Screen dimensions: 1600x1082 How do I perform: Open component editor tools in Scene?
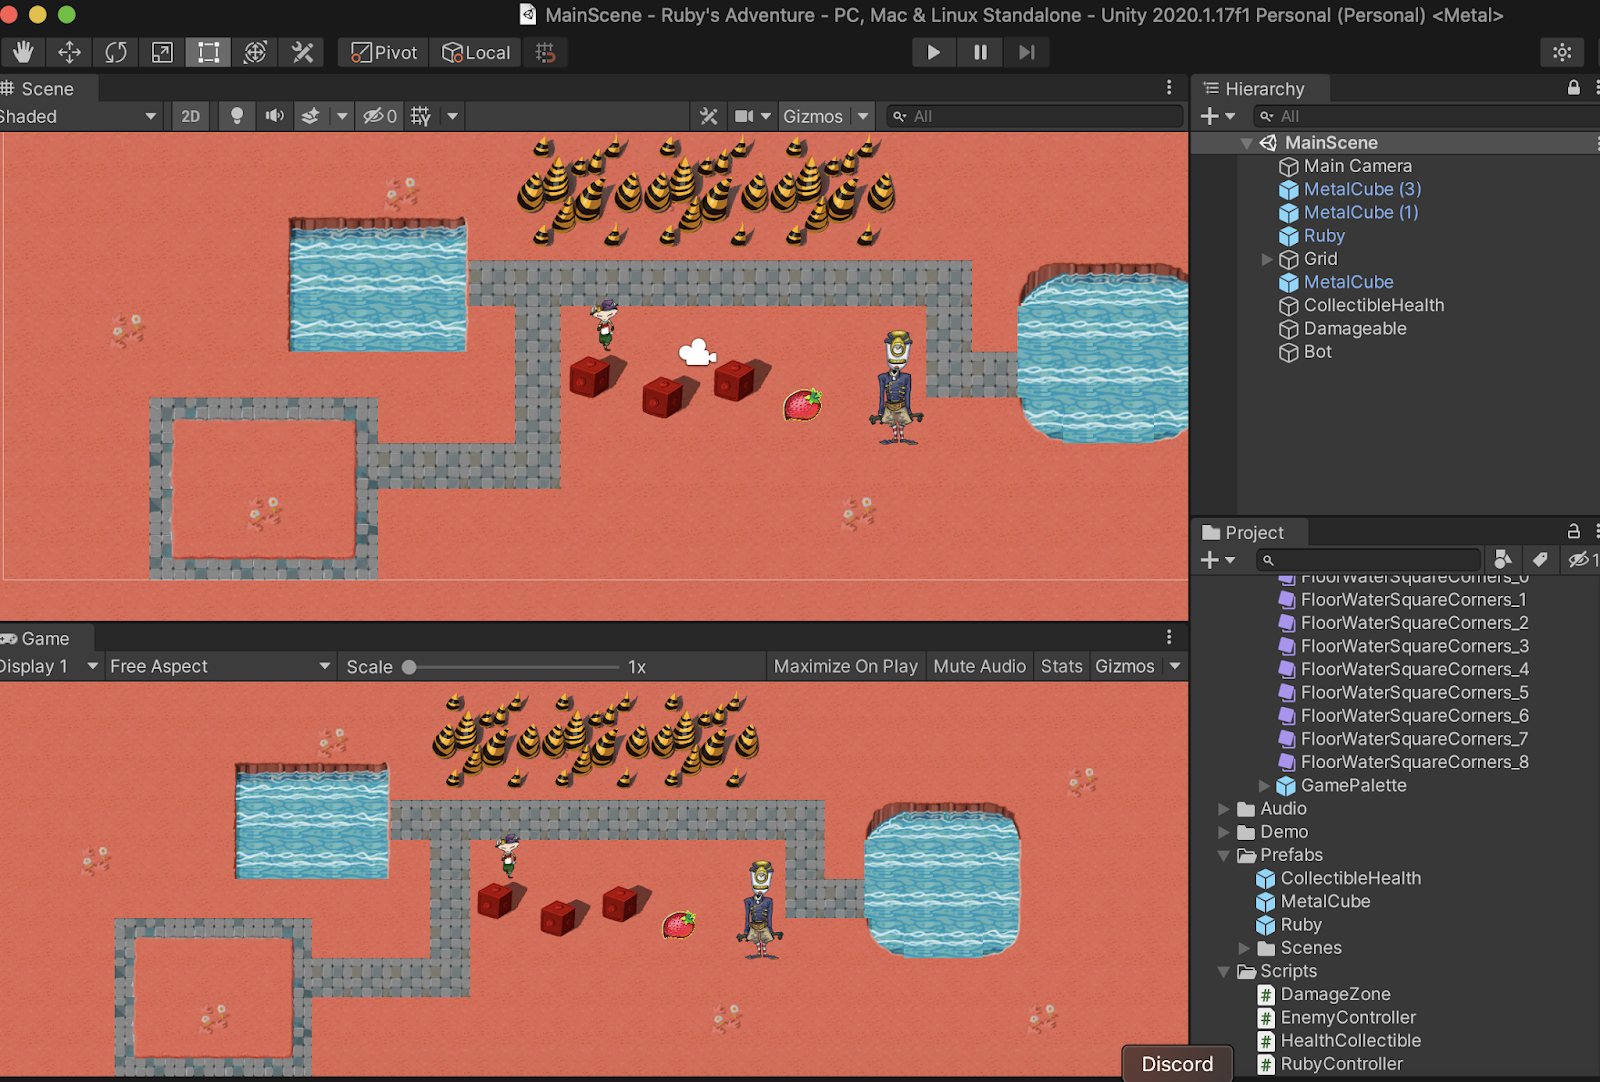[709, 116]
